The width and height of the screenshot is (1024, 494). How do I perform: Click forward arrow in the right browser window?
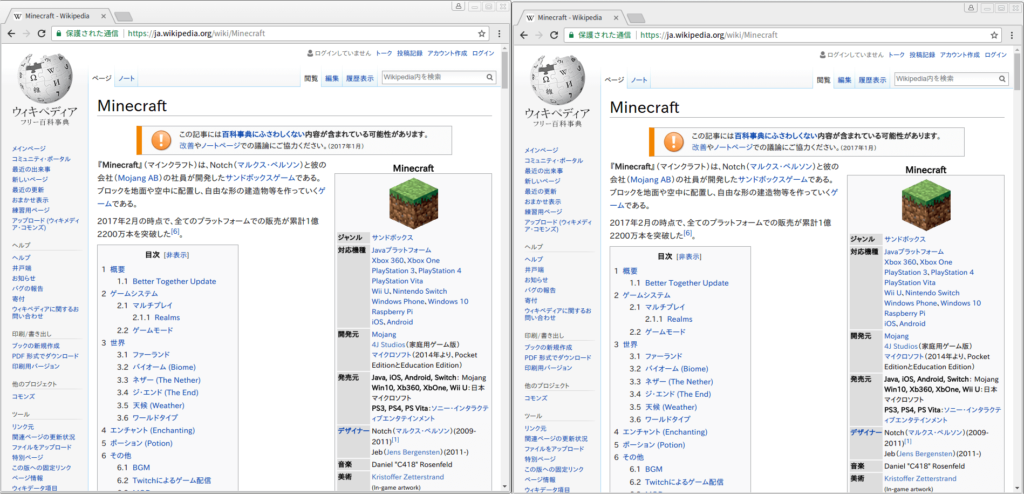point(539,35)
